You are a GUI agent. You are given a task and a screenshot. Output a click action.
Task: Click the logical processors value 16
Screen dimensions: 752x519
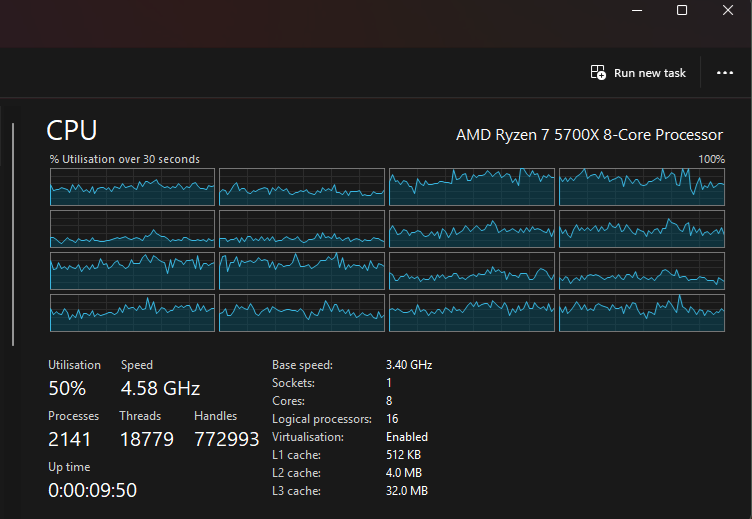392,419
